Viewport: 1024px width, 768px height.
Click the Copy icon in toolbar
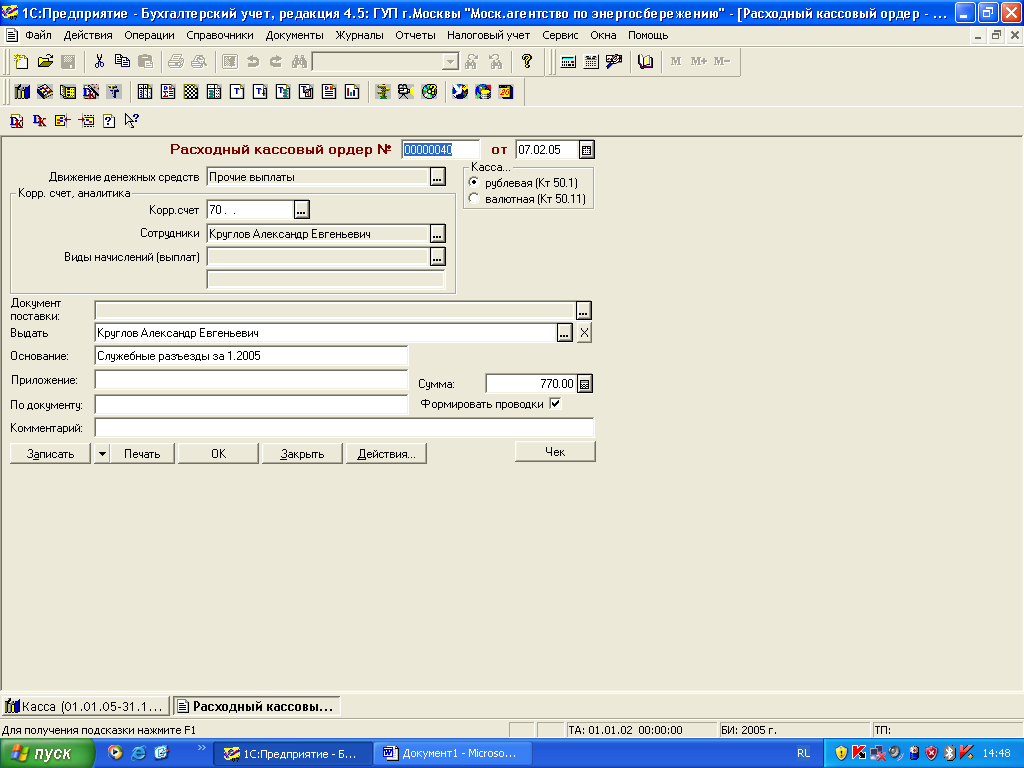(122, 61)
